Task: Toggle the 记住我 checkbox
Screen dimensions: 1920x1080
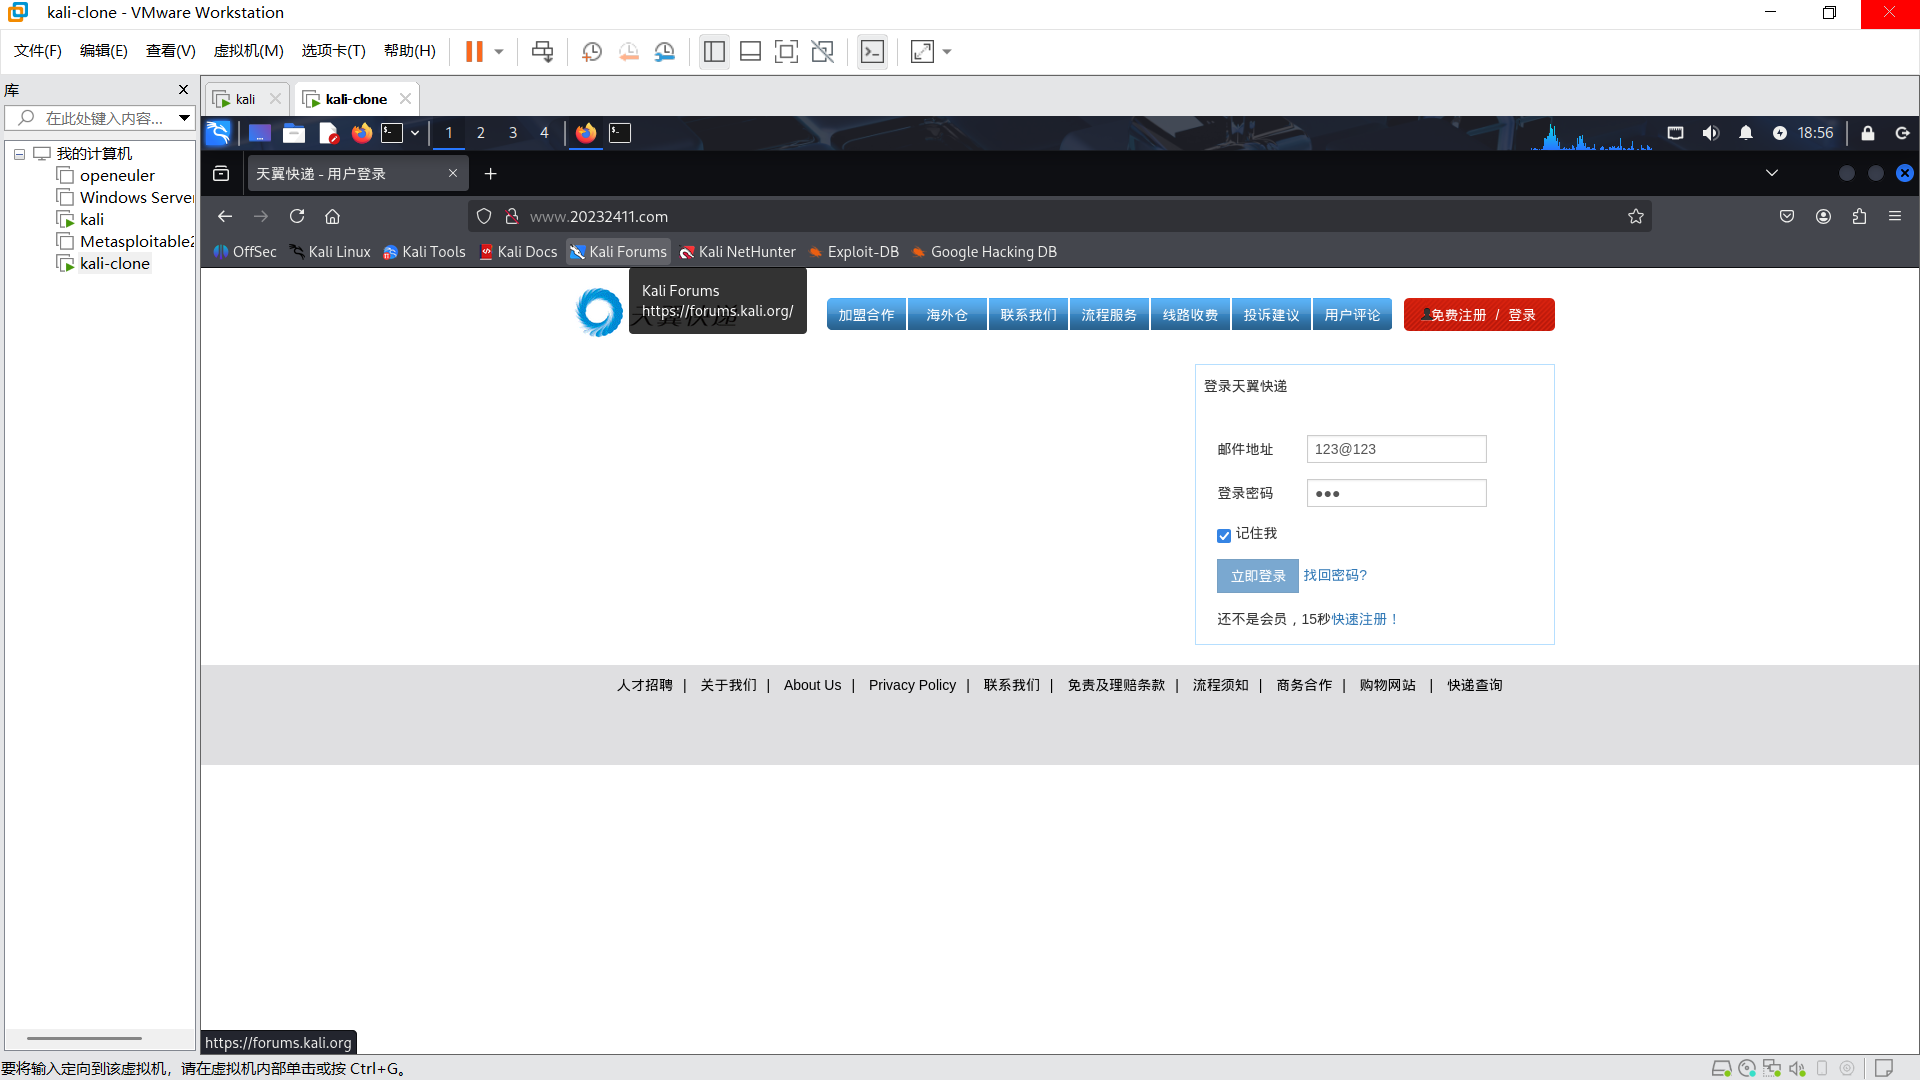Action: tap(1224, 536)
